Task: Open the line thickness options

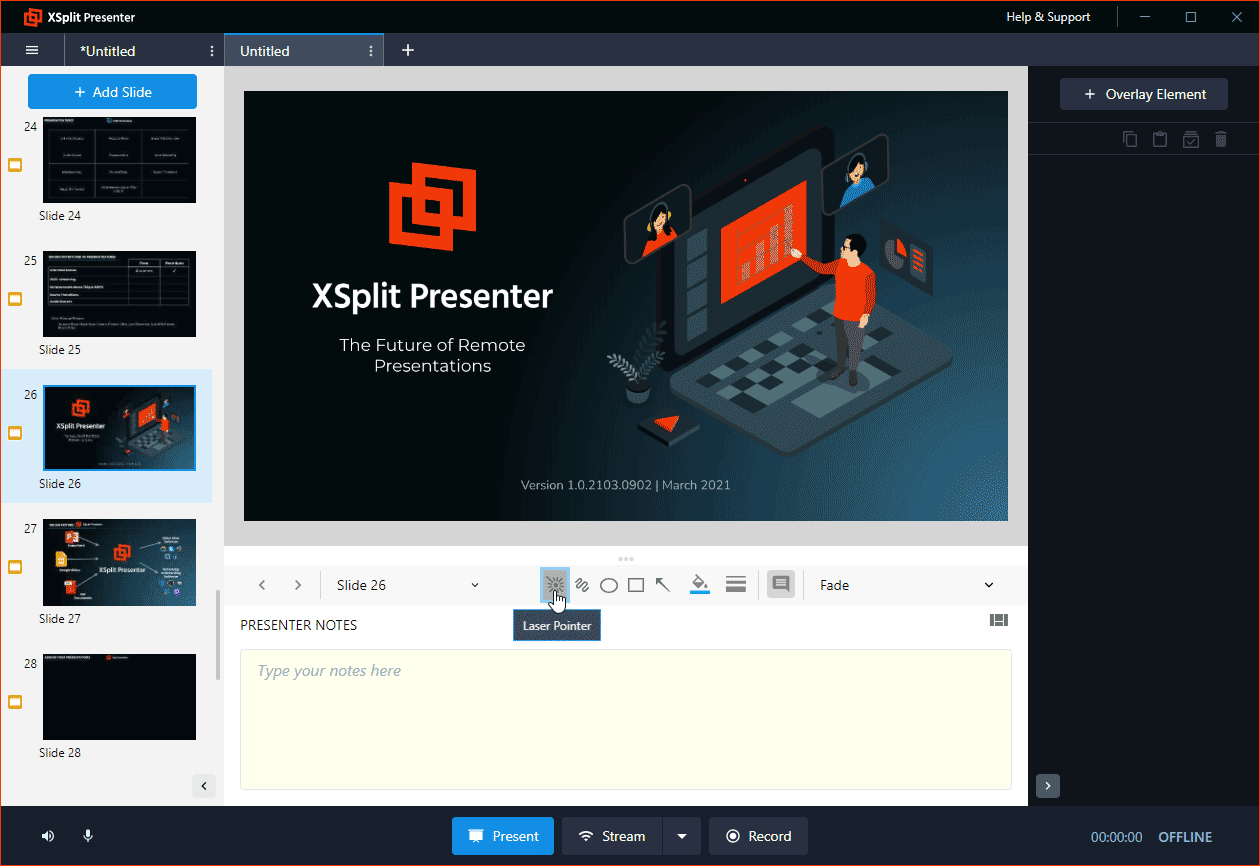Action: pyautogui.click(x=736, y=585)
